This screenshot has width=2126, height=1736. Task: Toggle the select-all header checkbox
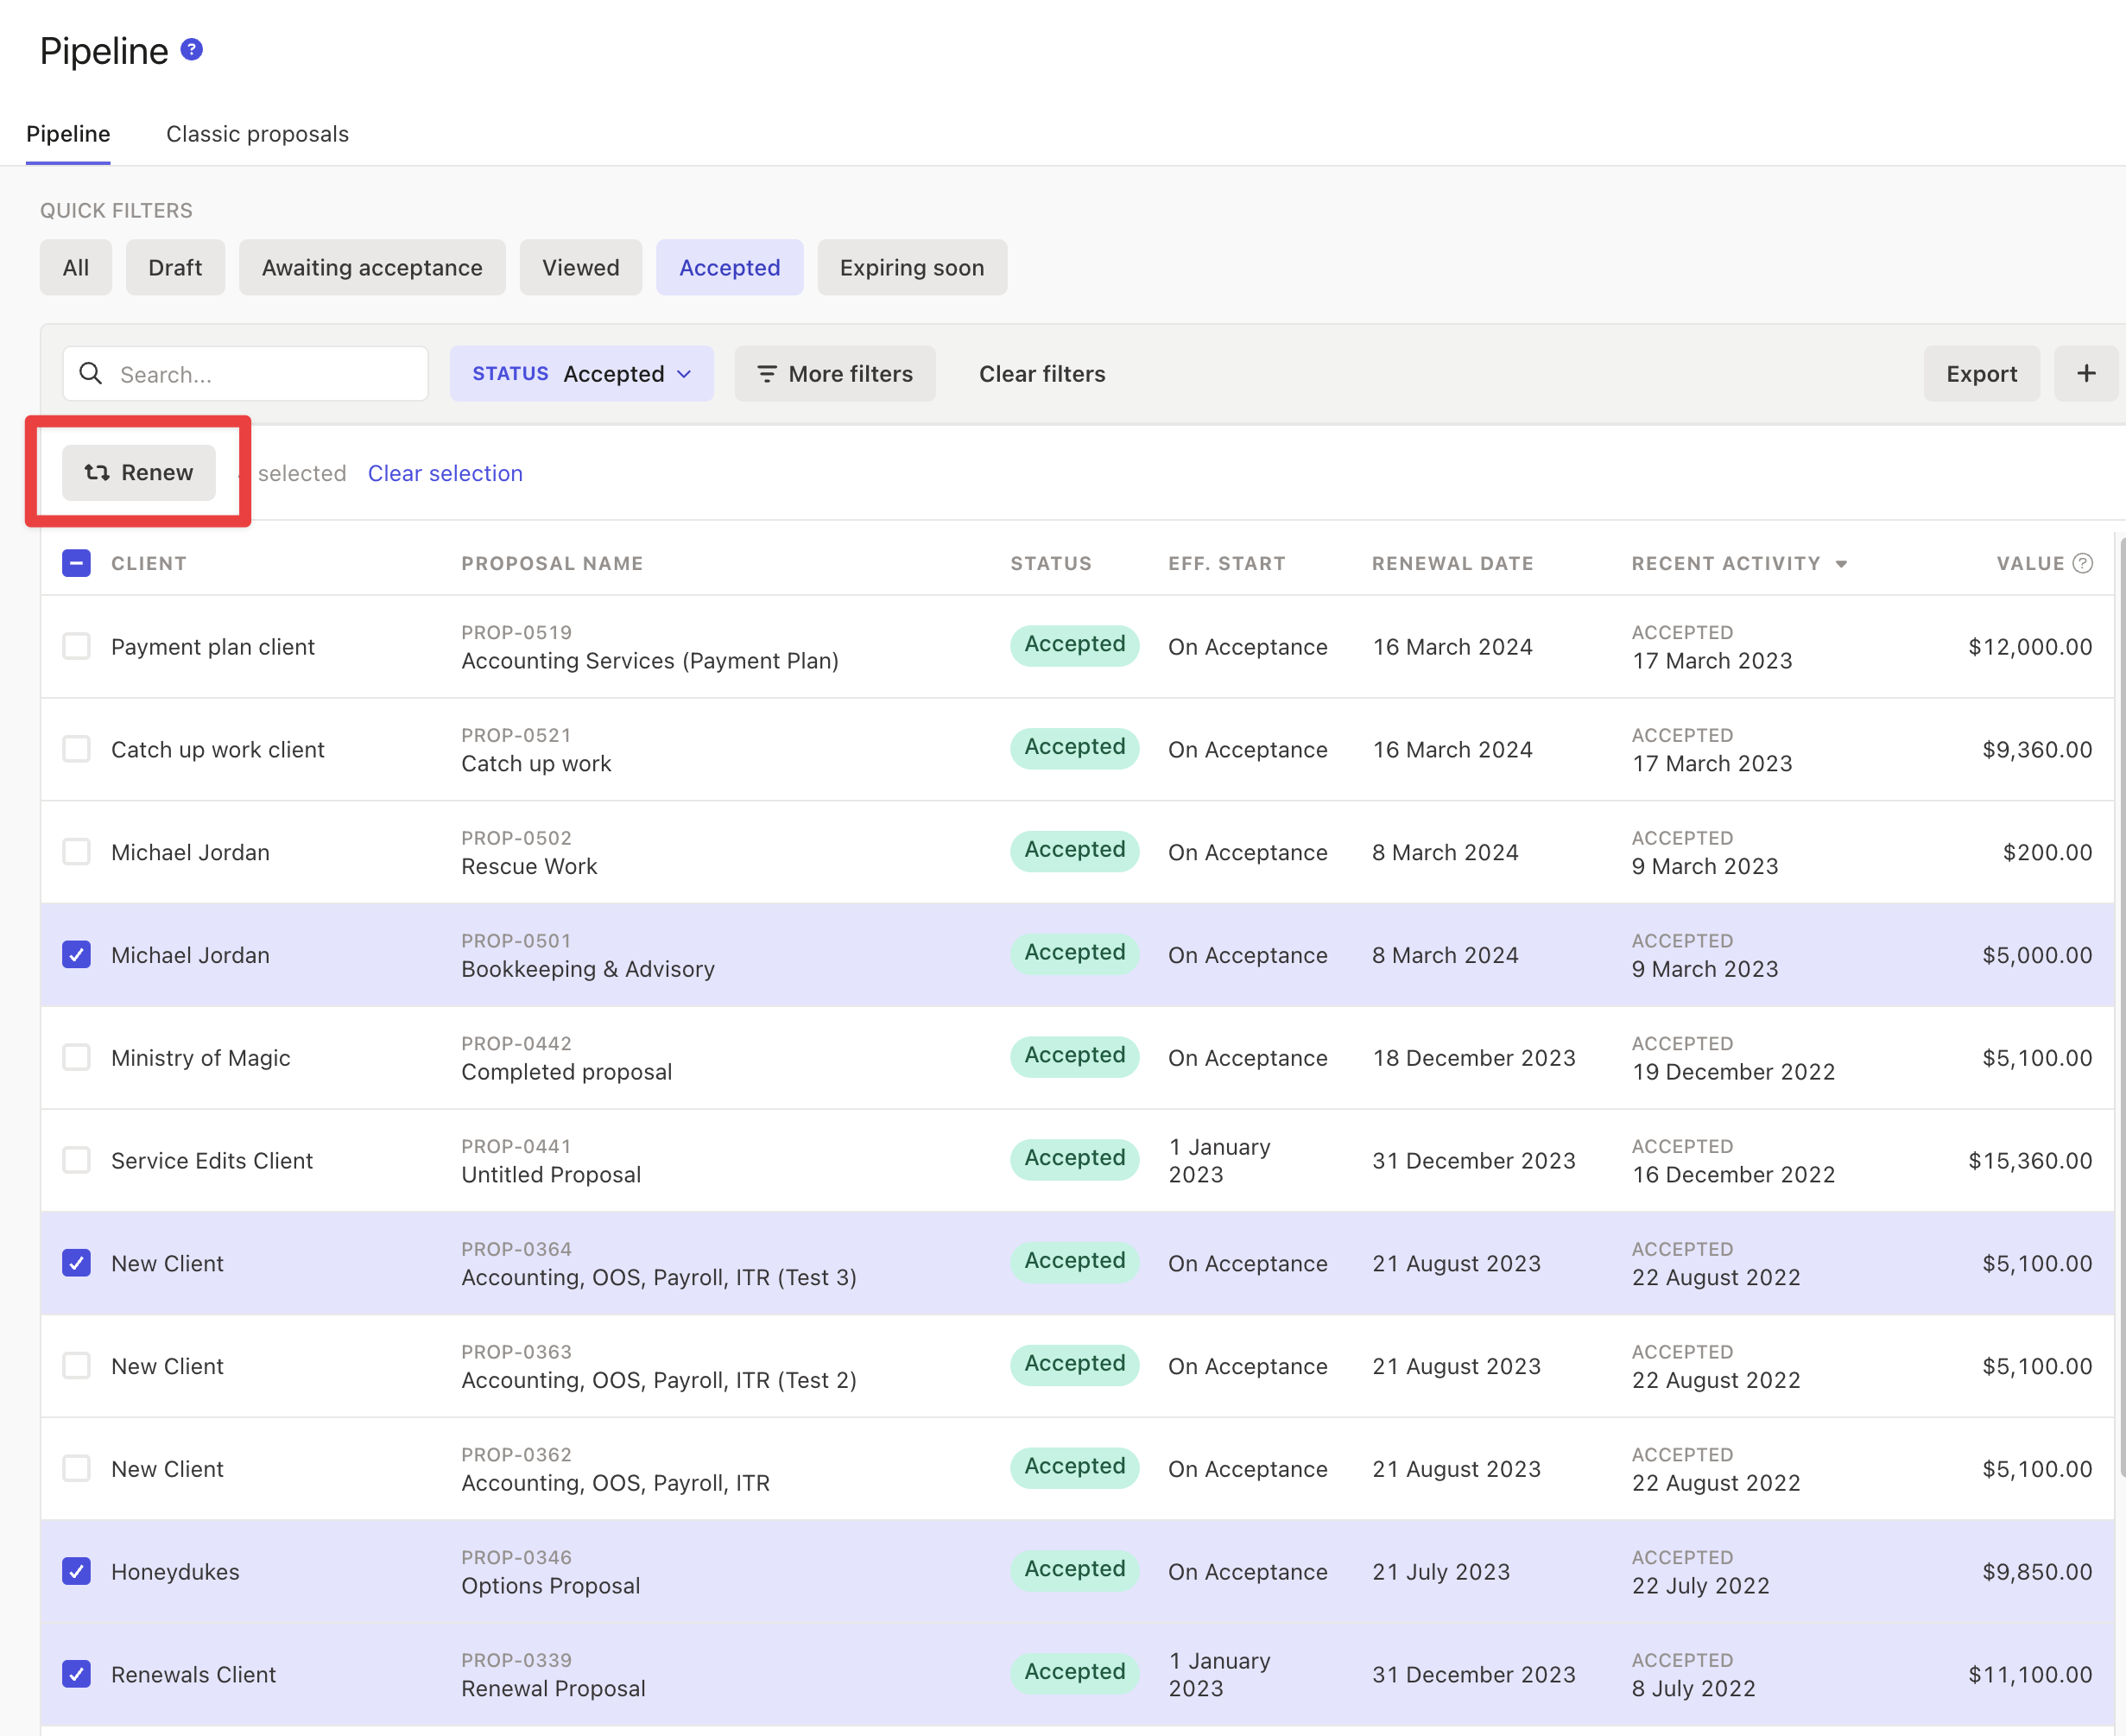pos(77,563)
